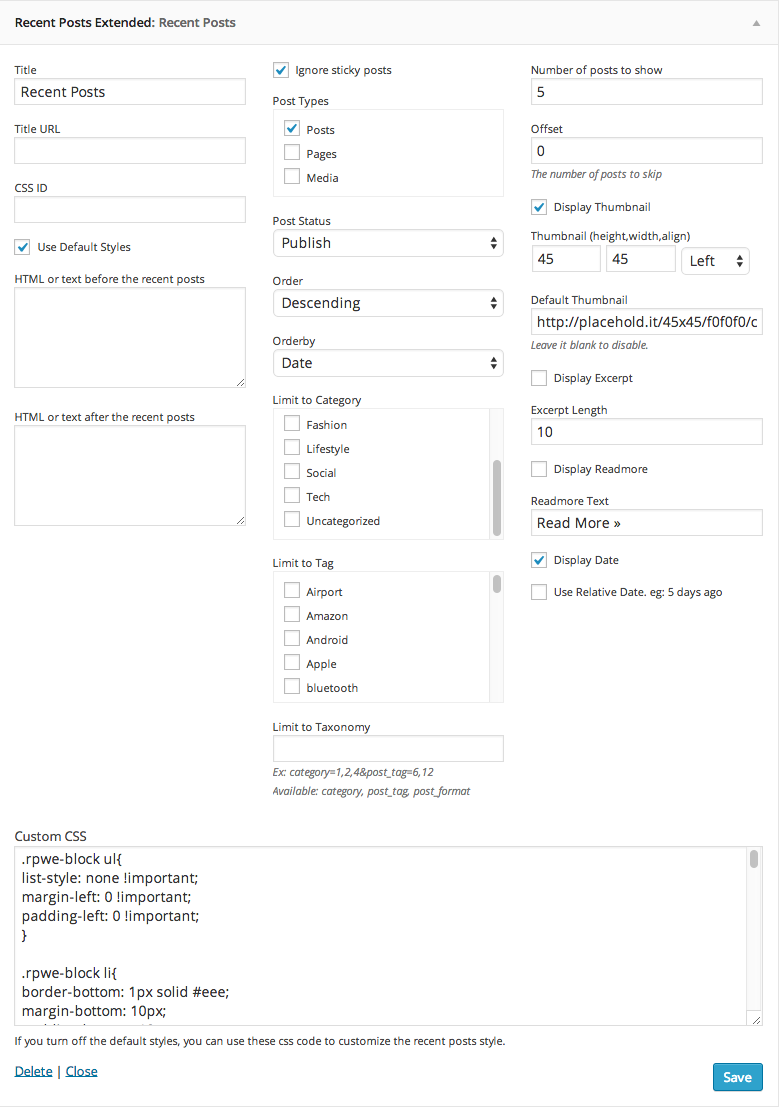Open the Post Status dropdown
This screenshot has width=779, height=1107.
(387, 243)
